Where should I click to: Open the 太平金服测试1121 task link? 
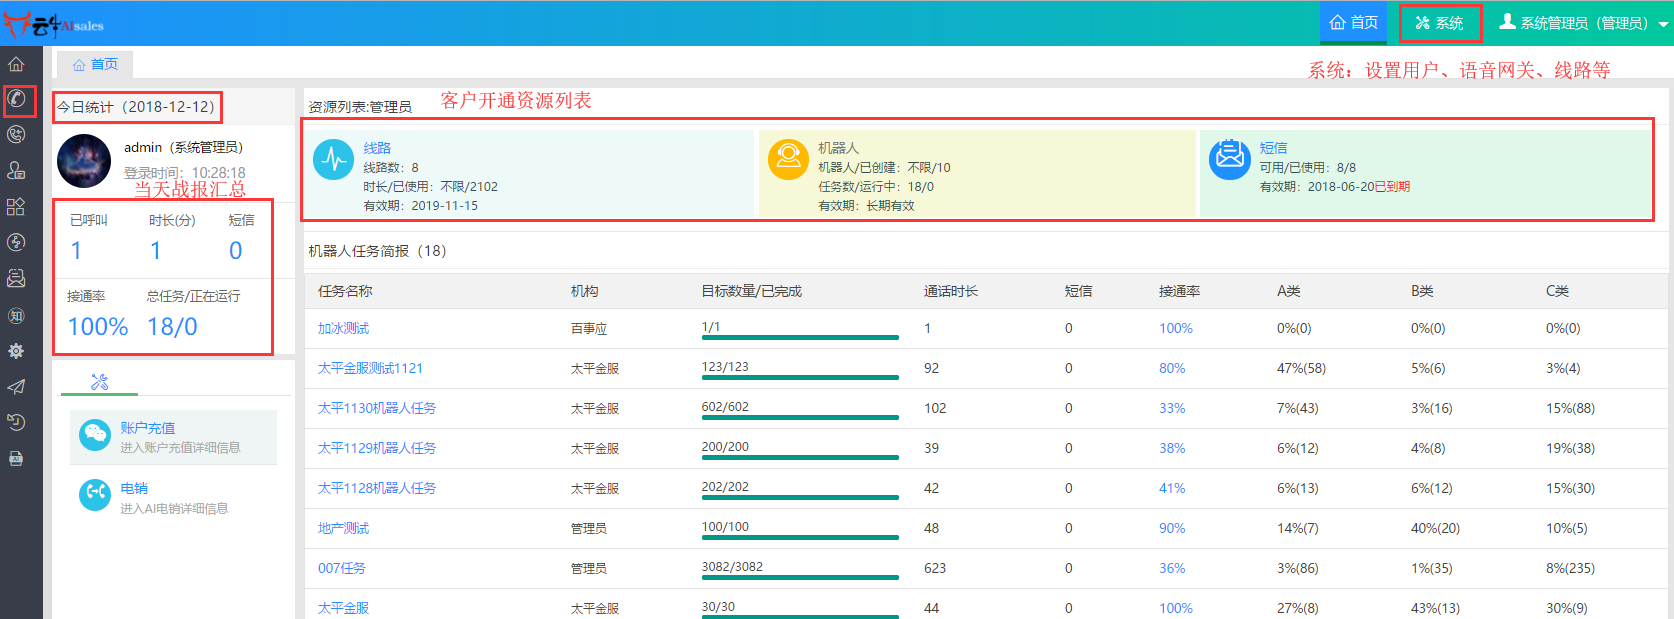[370, 368]
